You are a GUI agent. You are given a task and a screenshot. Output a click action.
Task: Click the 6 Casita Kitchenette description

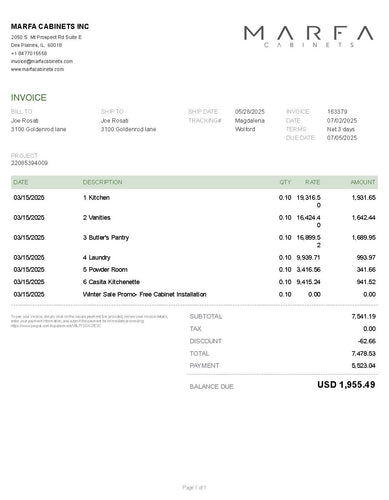pyautogui.click(x=111, y=282)
